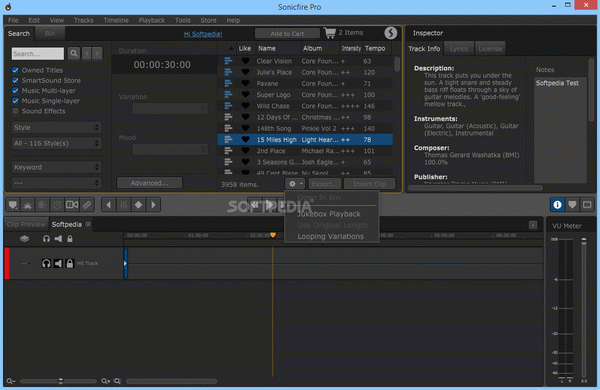
Task: Click the video camera toolbar icon
Action: (72, 205)
